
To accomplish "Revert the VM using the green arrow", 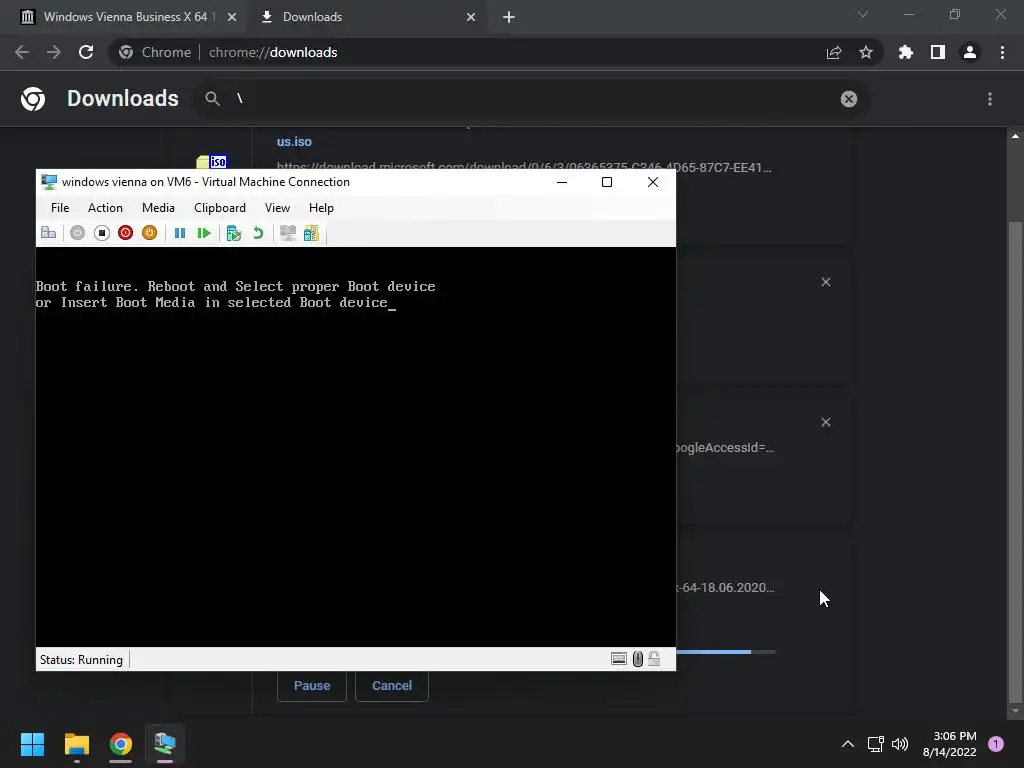I will coord(258,233).
